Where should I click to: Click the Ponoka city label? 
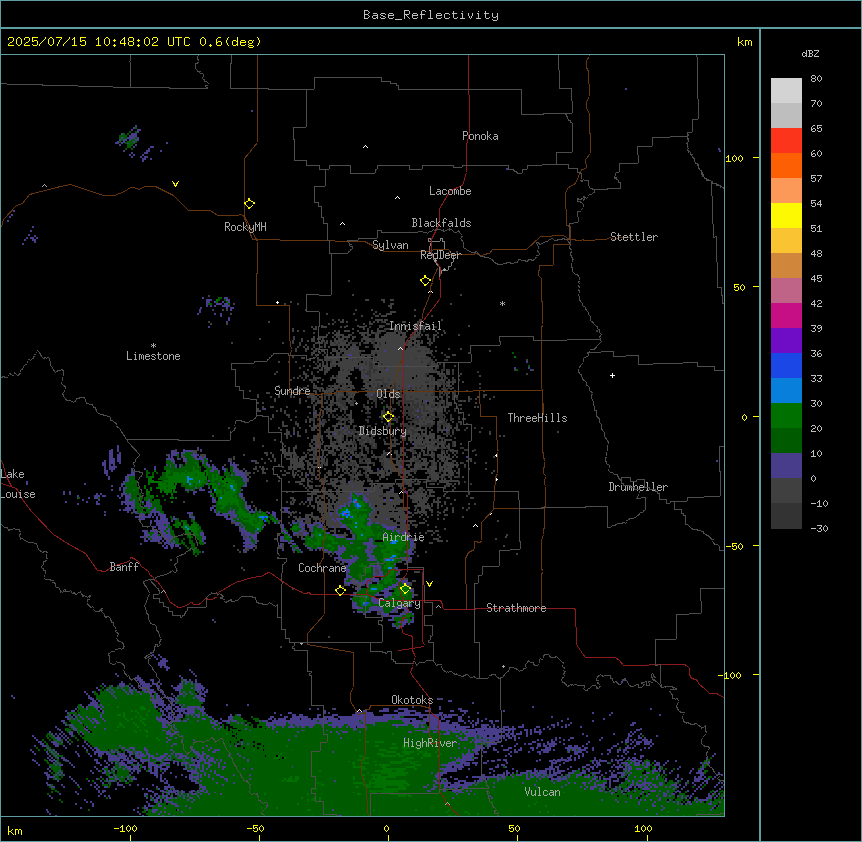tap(480, 136)
